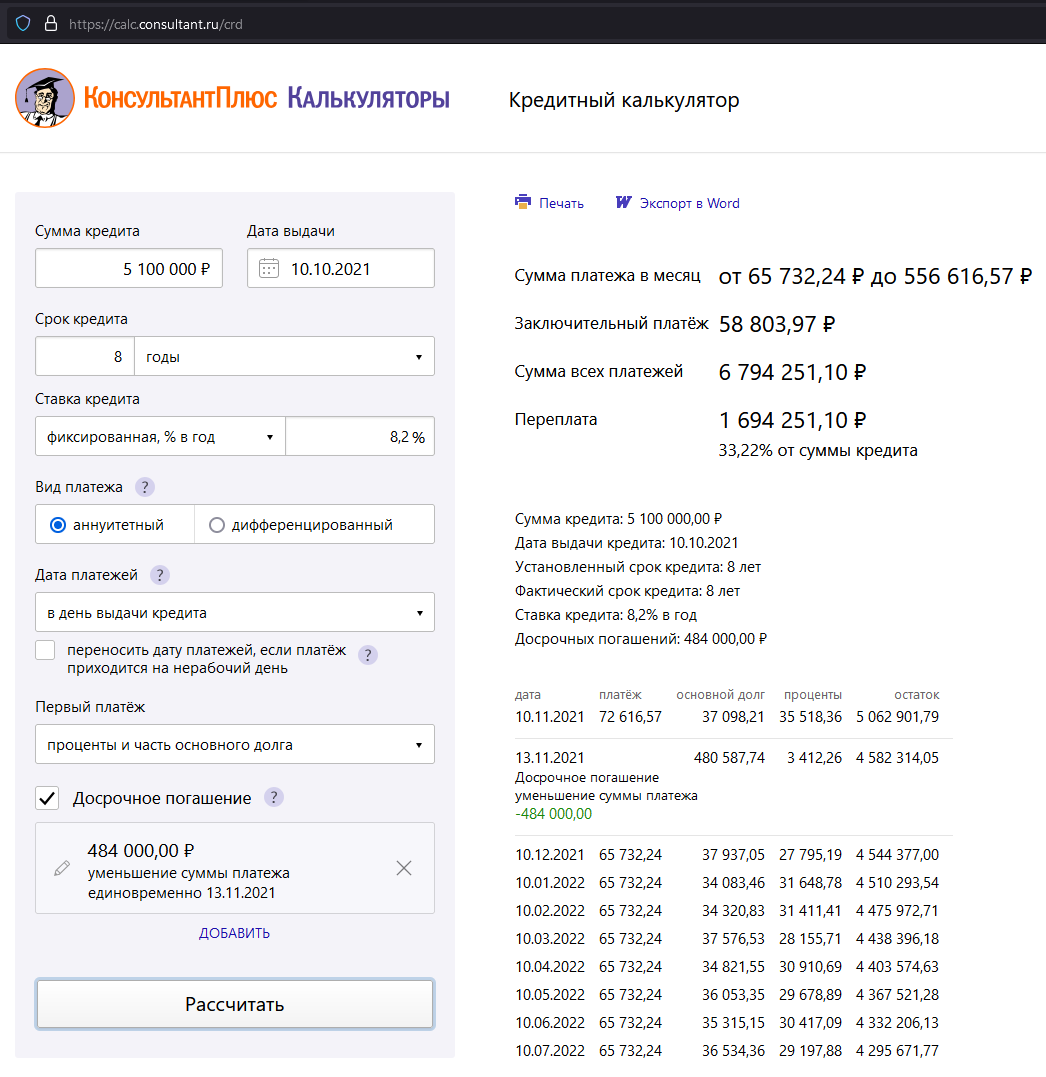Click the printer icon
Viewport: 1046px width, 1077px height.
click(523, 202)
